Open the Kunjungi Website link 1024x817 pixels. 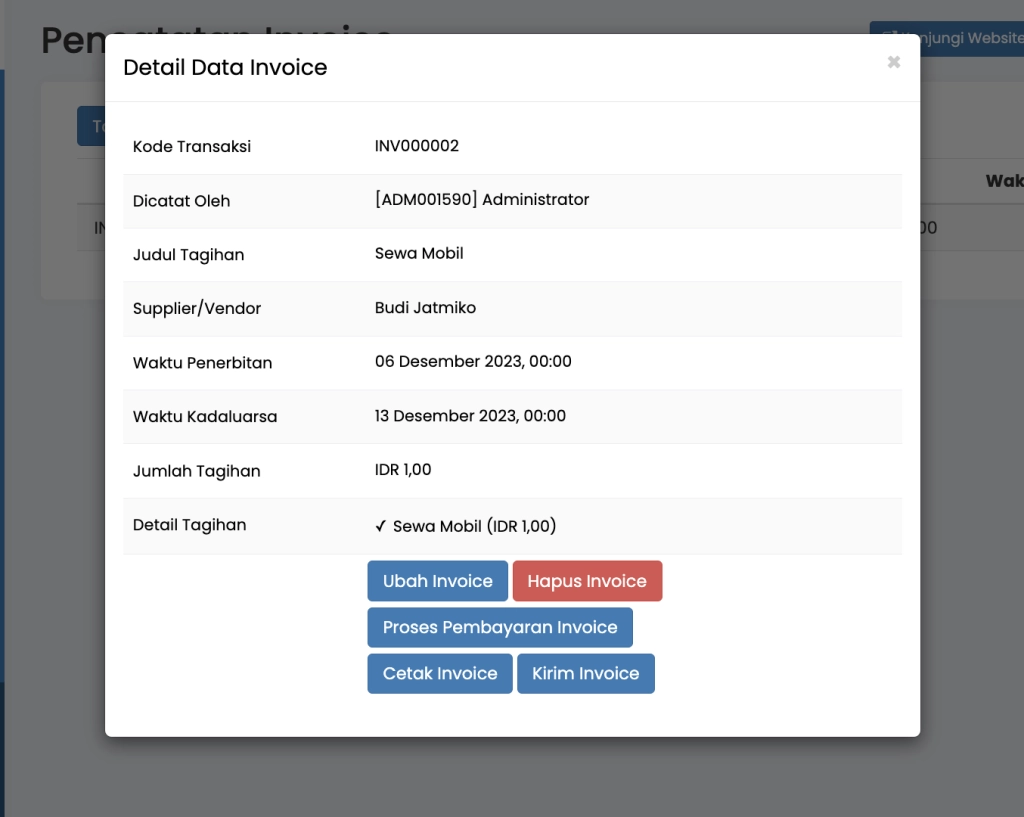(x=946, y=38)
